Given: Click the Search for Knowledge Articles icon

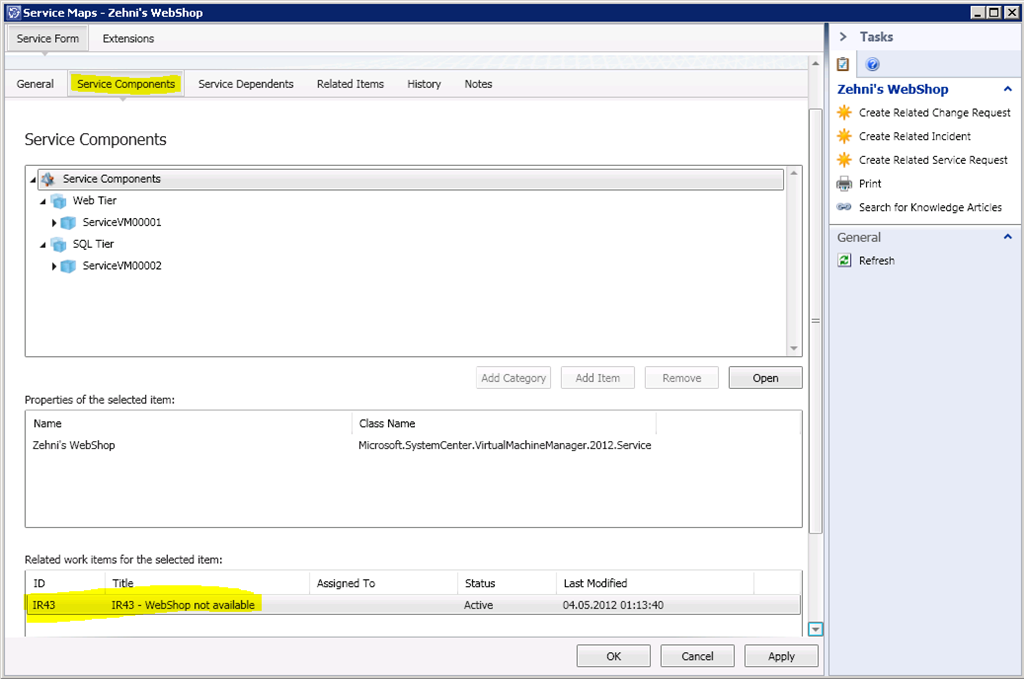Looking at the screenshot, I should pyautogui.click(x=844, y=208).
